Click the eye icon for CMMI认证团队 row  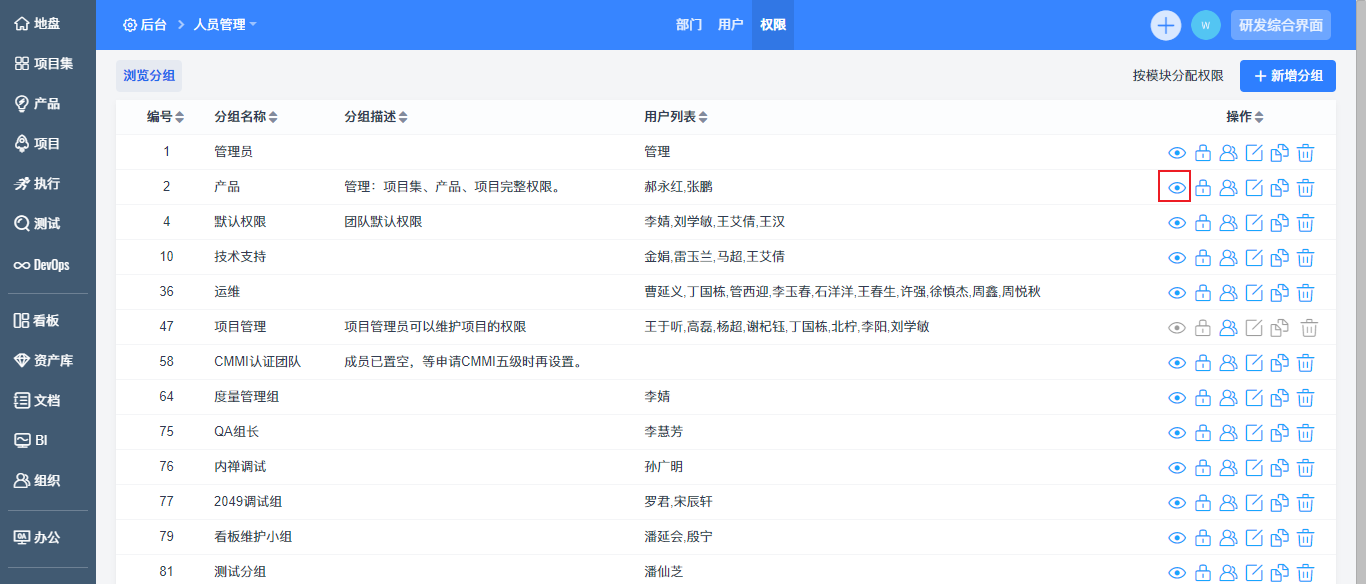pos(1177,363)
